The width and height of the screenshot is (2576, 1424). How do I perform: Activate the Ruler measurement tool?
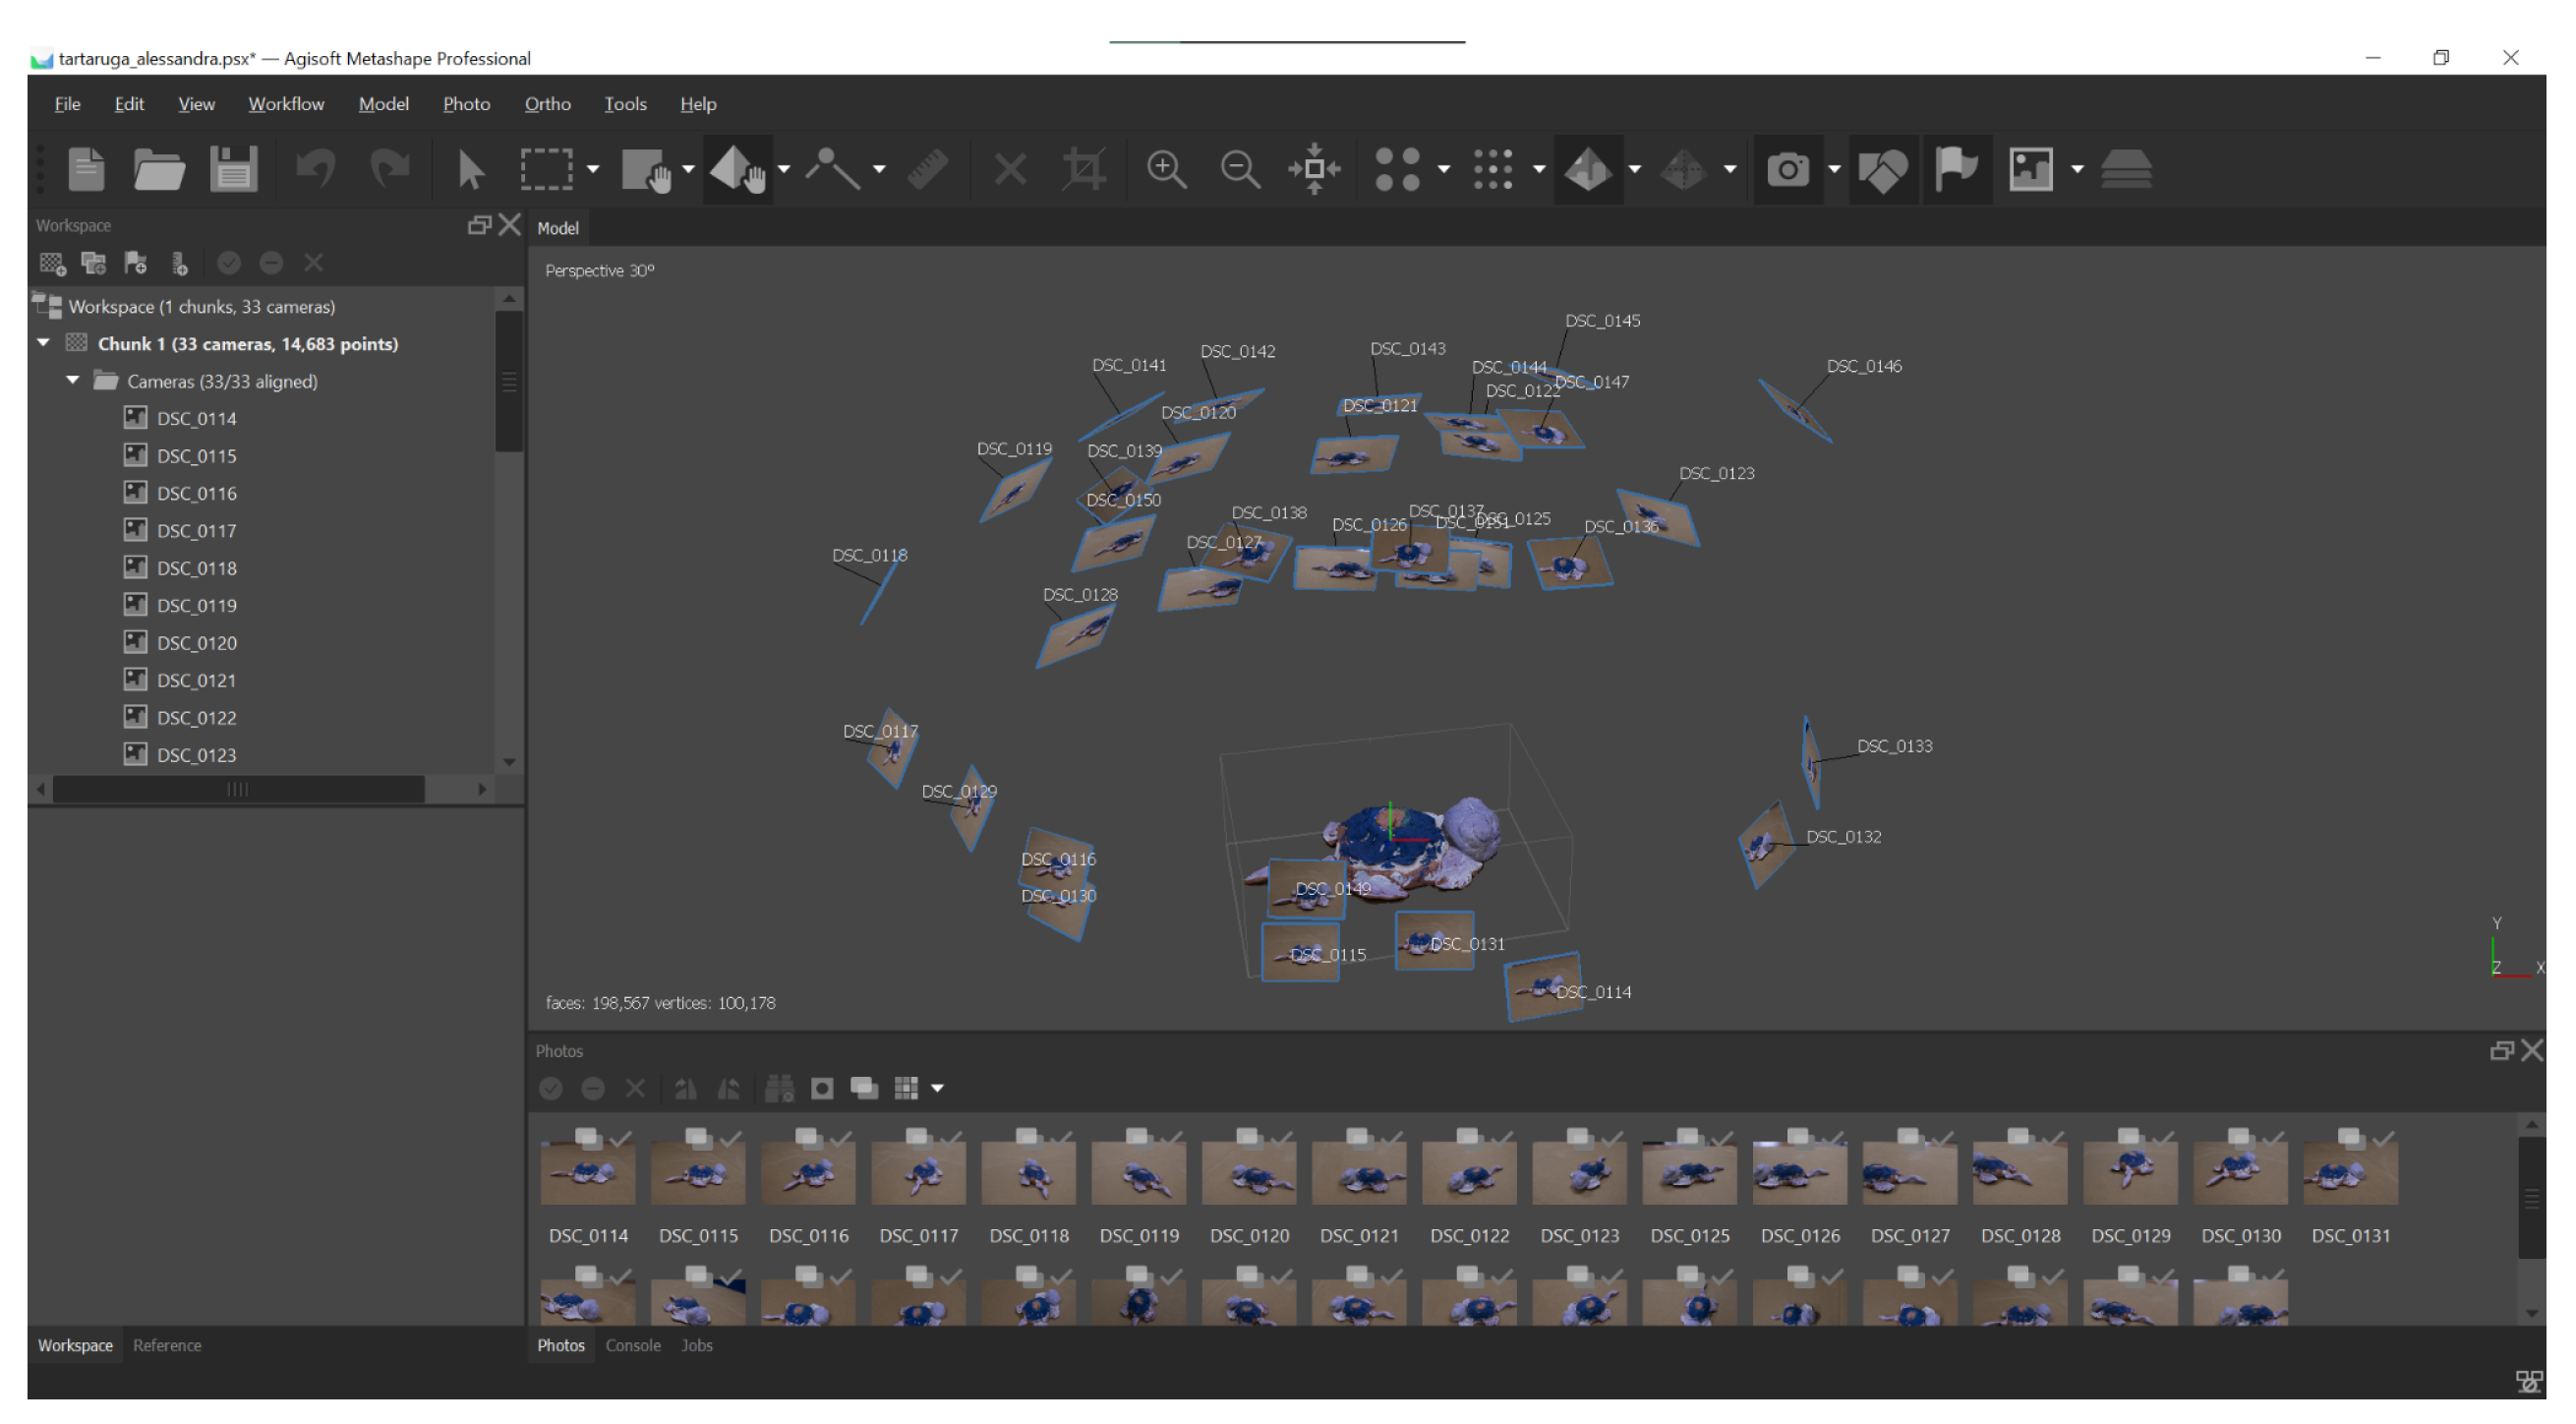click(928, 169)
